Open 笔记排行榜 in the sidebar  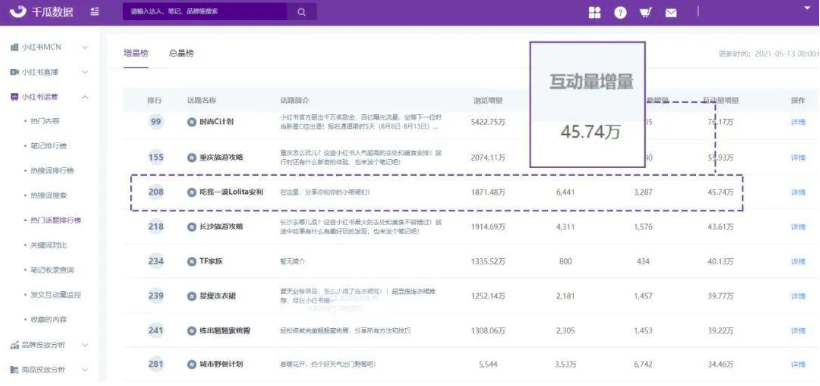pyautogui.click(x=49, y=146)
